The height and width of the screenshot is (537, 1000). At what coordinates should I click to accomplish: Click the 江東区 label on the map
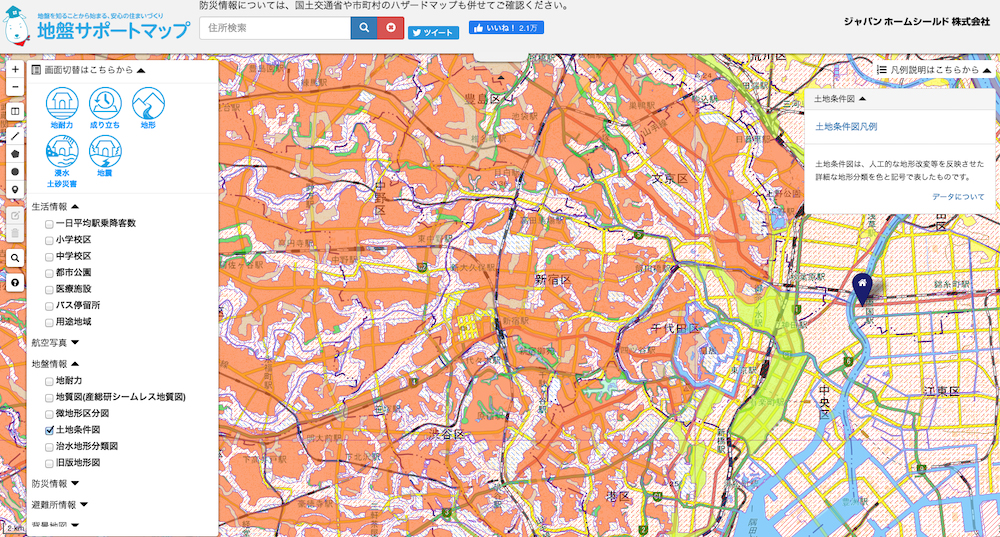941,390
